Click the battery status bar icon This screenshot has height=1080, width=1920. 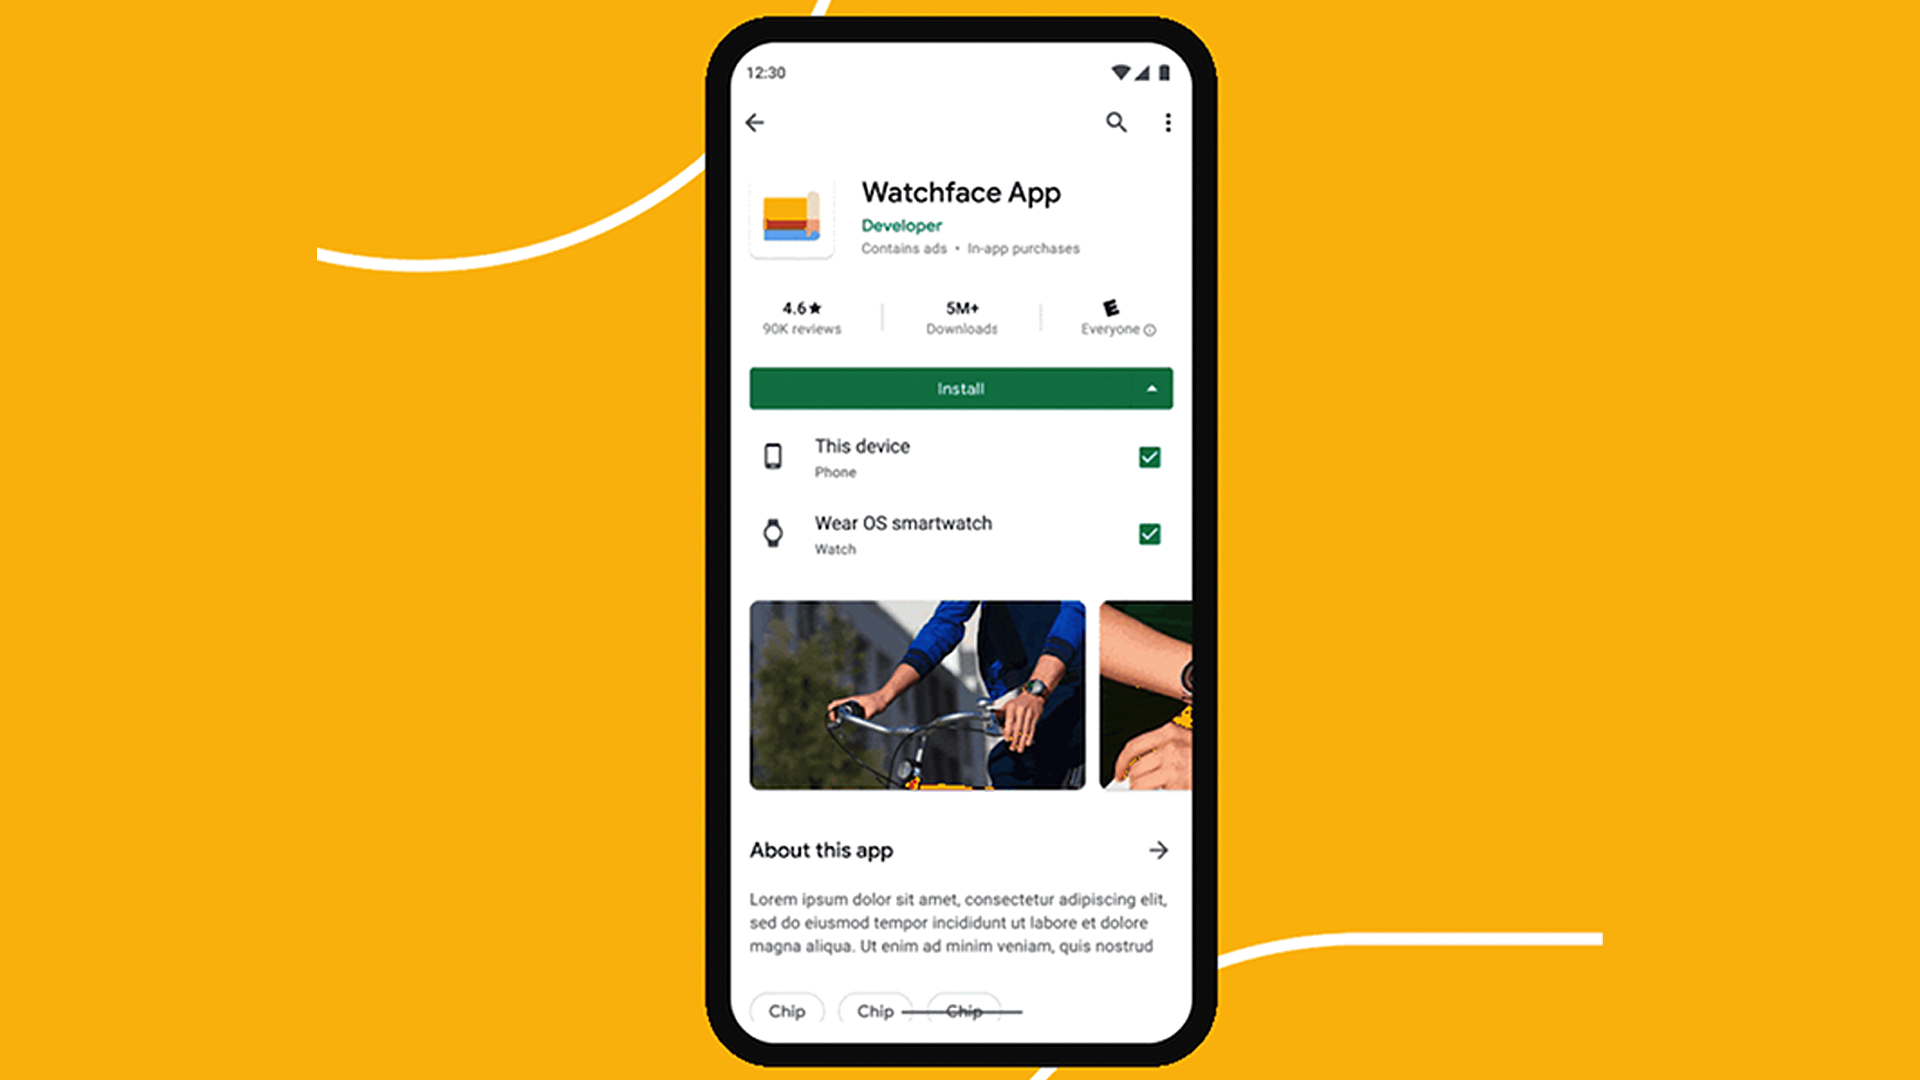click(x=1166, y=73)
